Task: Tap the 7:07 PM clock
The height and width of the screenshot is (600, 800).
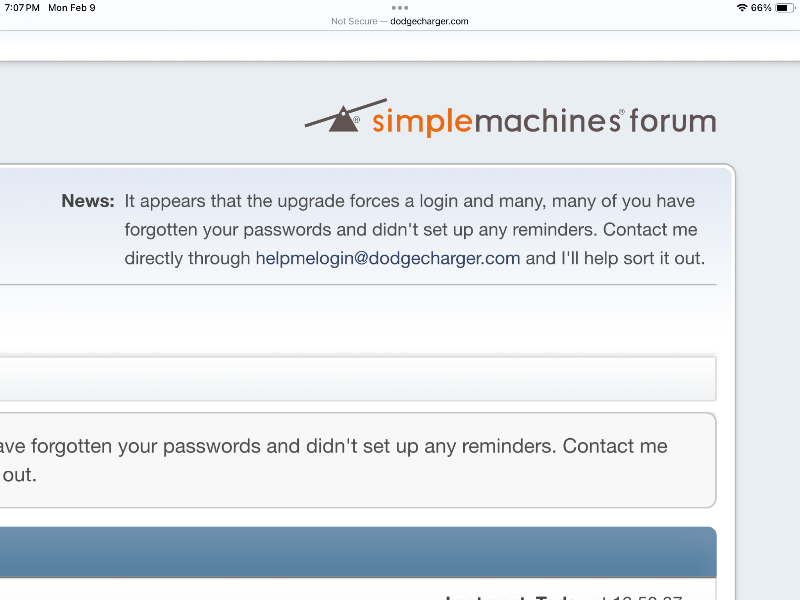Action: coord(22,8)
